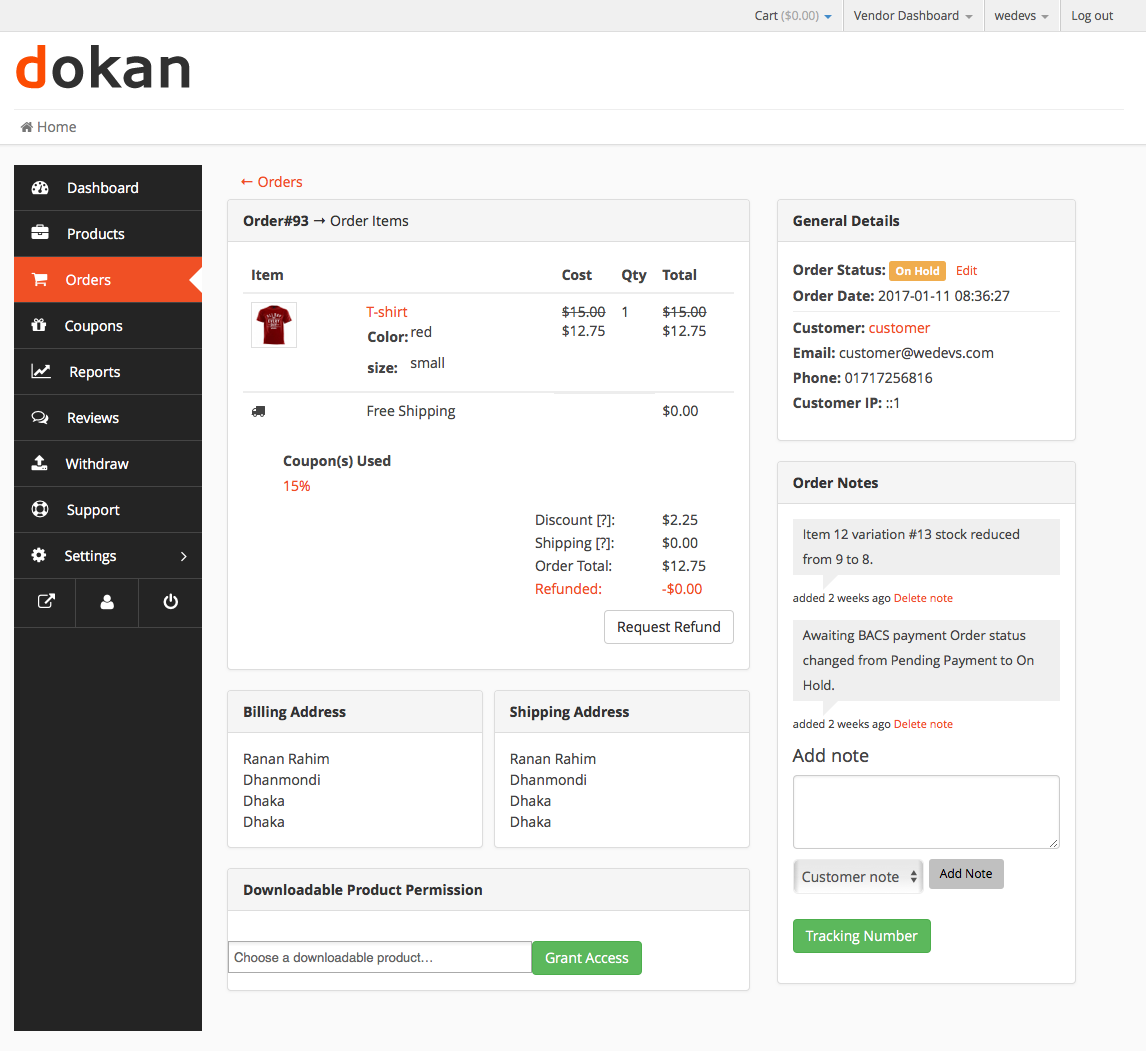The height and width of the screenshot is (1051, 1146).
Task: Click the Home icon in breadcrumb
Action: (26, 127)
